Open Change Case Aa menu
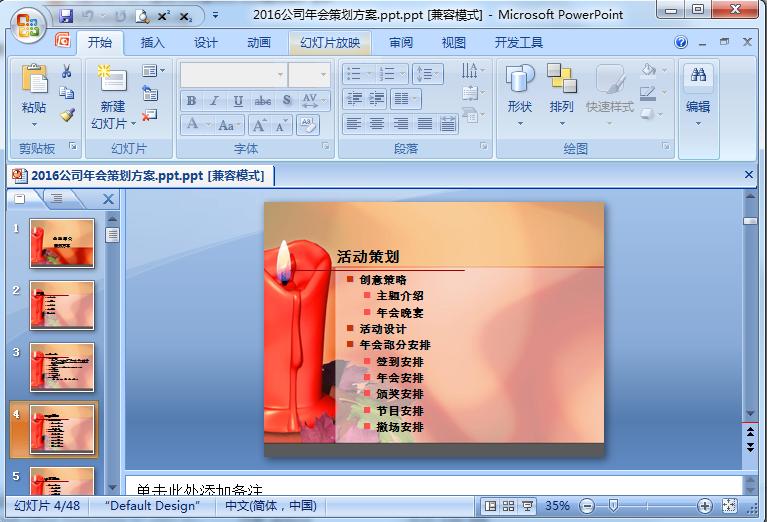This screenshot has width=767, height=522. tap(229, 124)
